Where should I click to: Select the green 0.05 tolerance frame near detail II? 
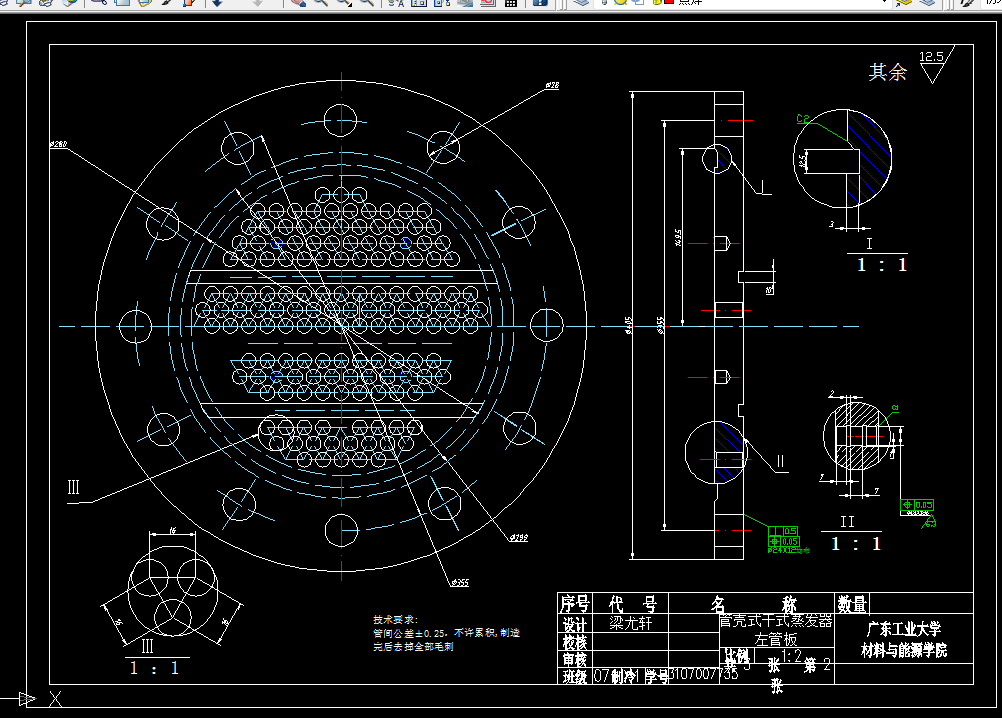[x=917, y=505]
